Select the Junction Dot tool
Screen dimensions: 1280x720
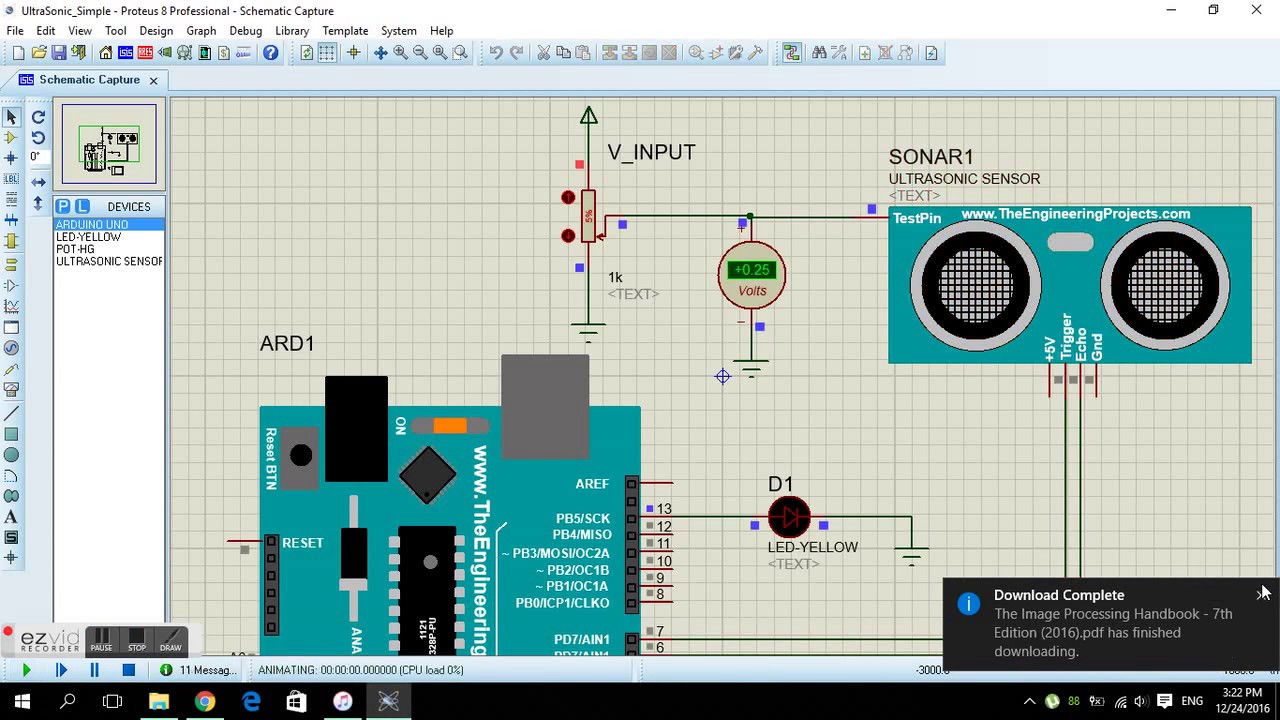[12, 158]
